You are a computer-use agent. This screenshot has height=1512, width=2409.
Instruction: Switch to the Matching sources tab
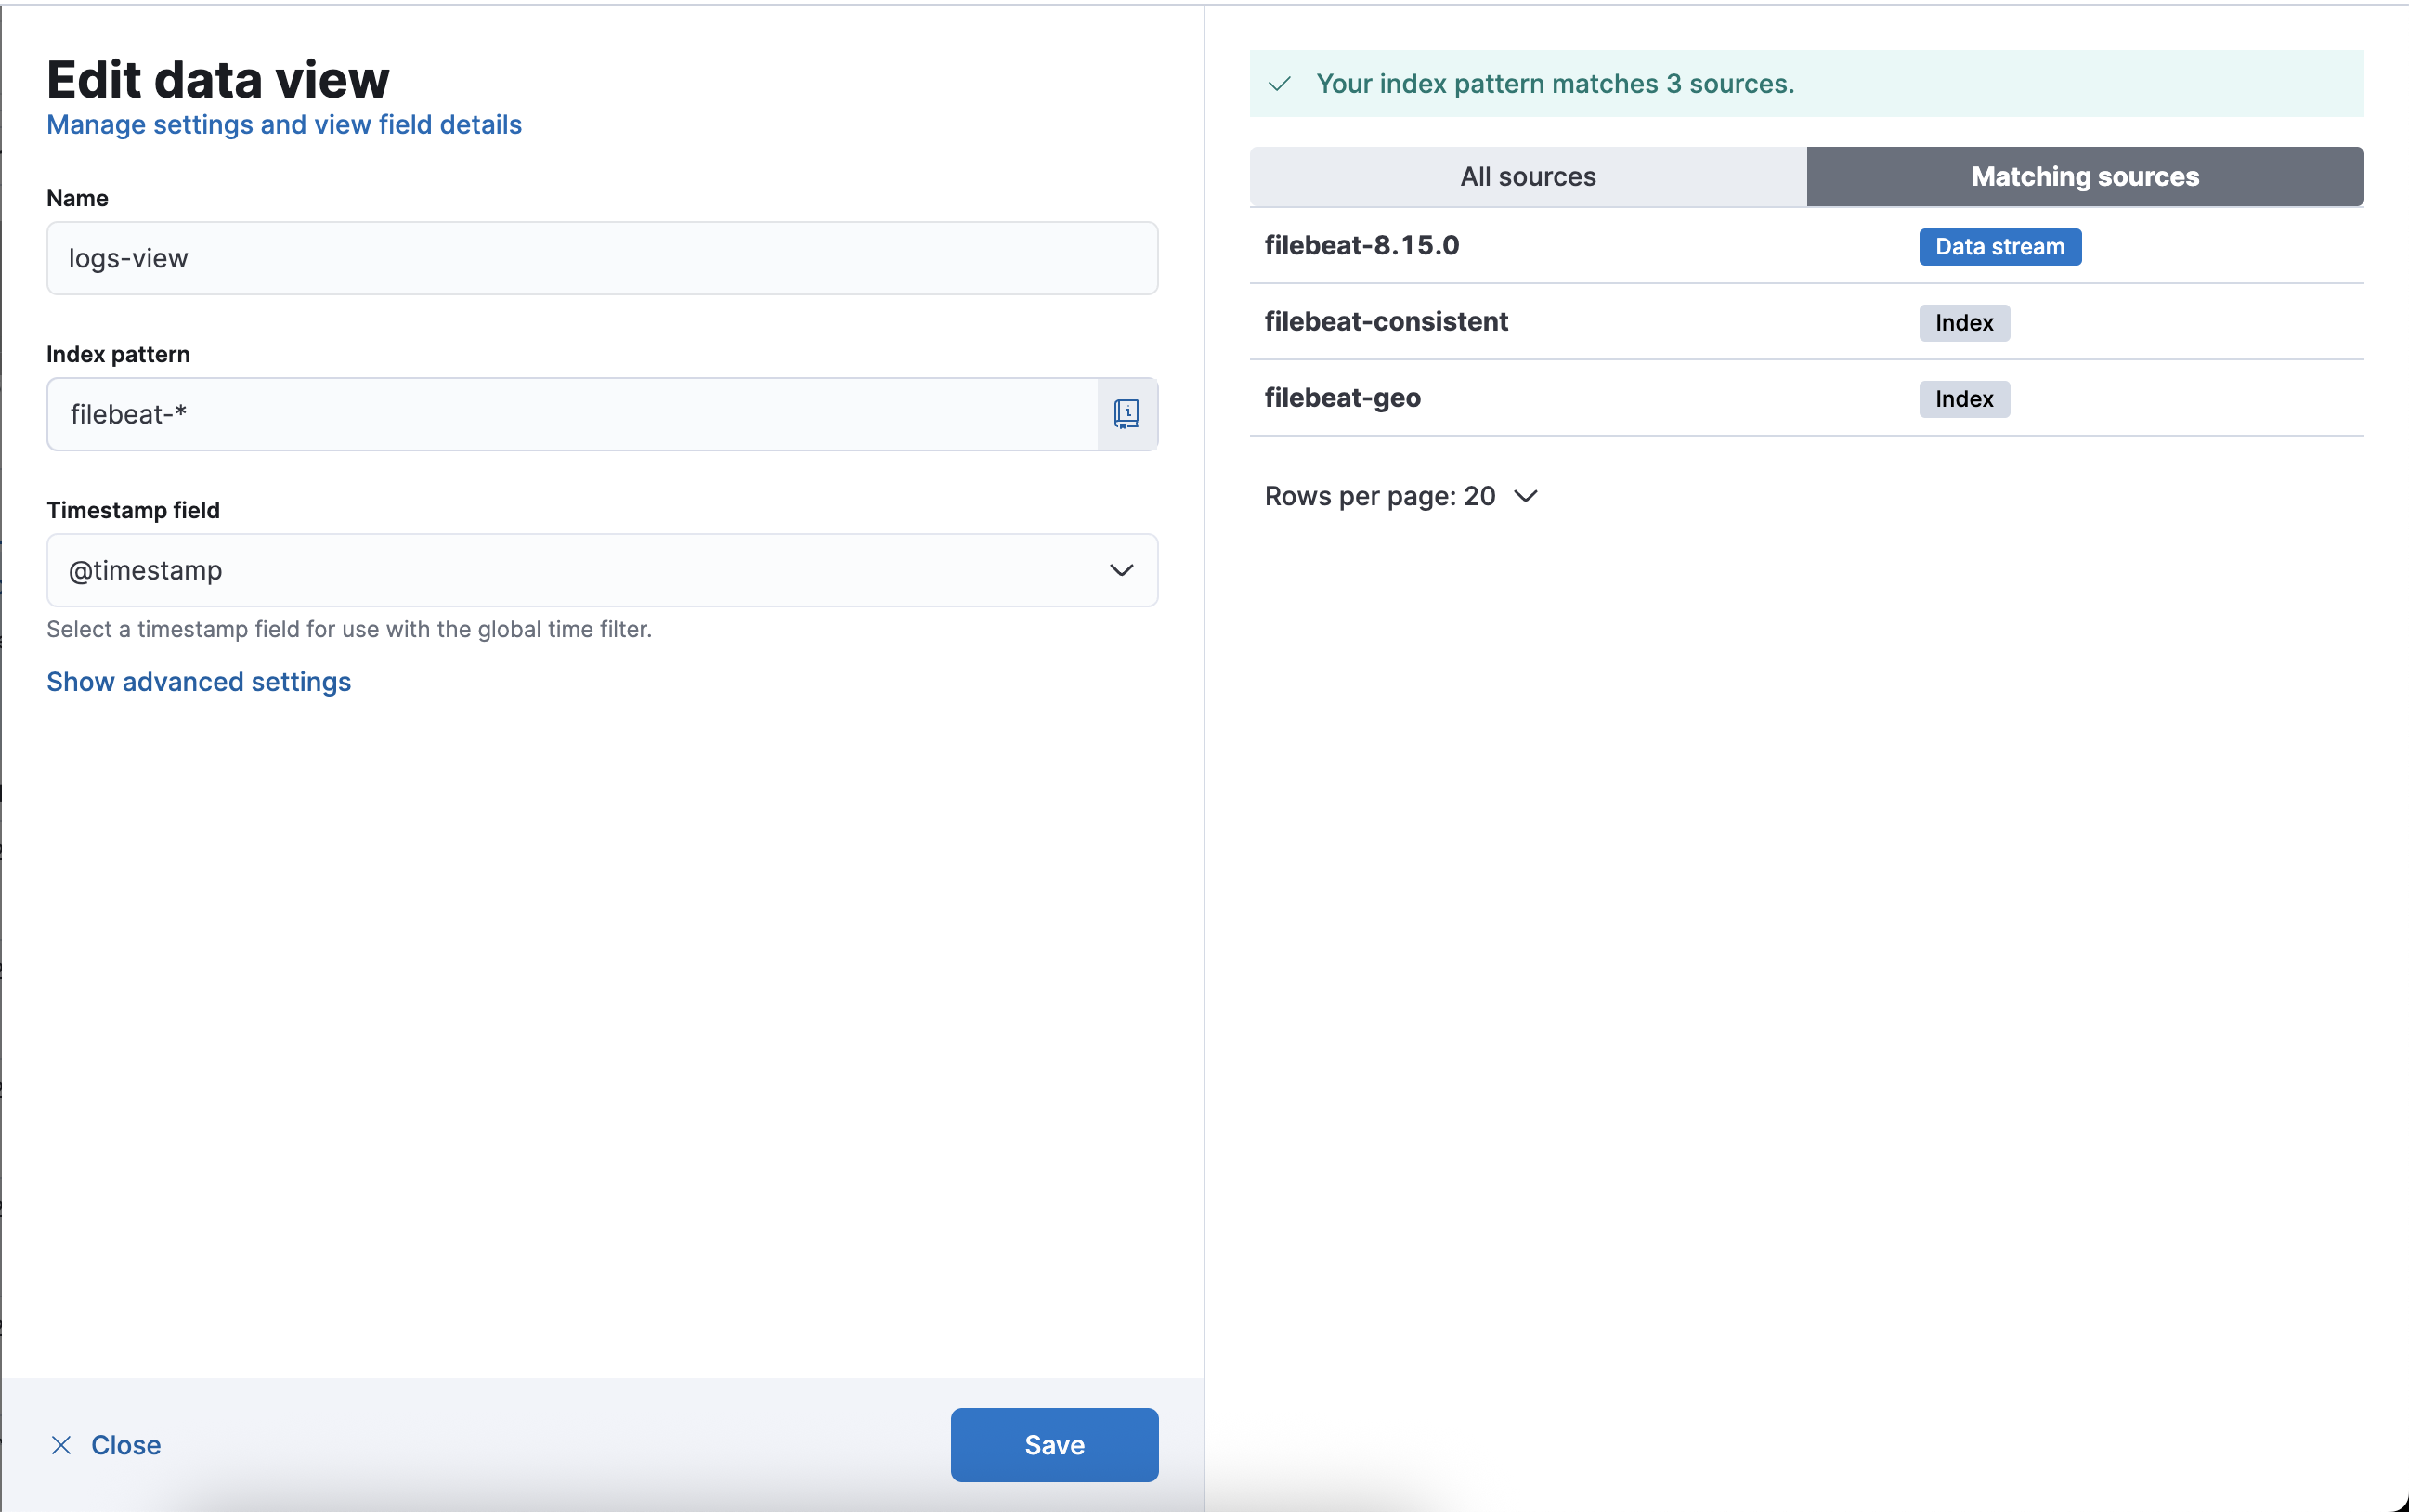tap(2084, 177)
